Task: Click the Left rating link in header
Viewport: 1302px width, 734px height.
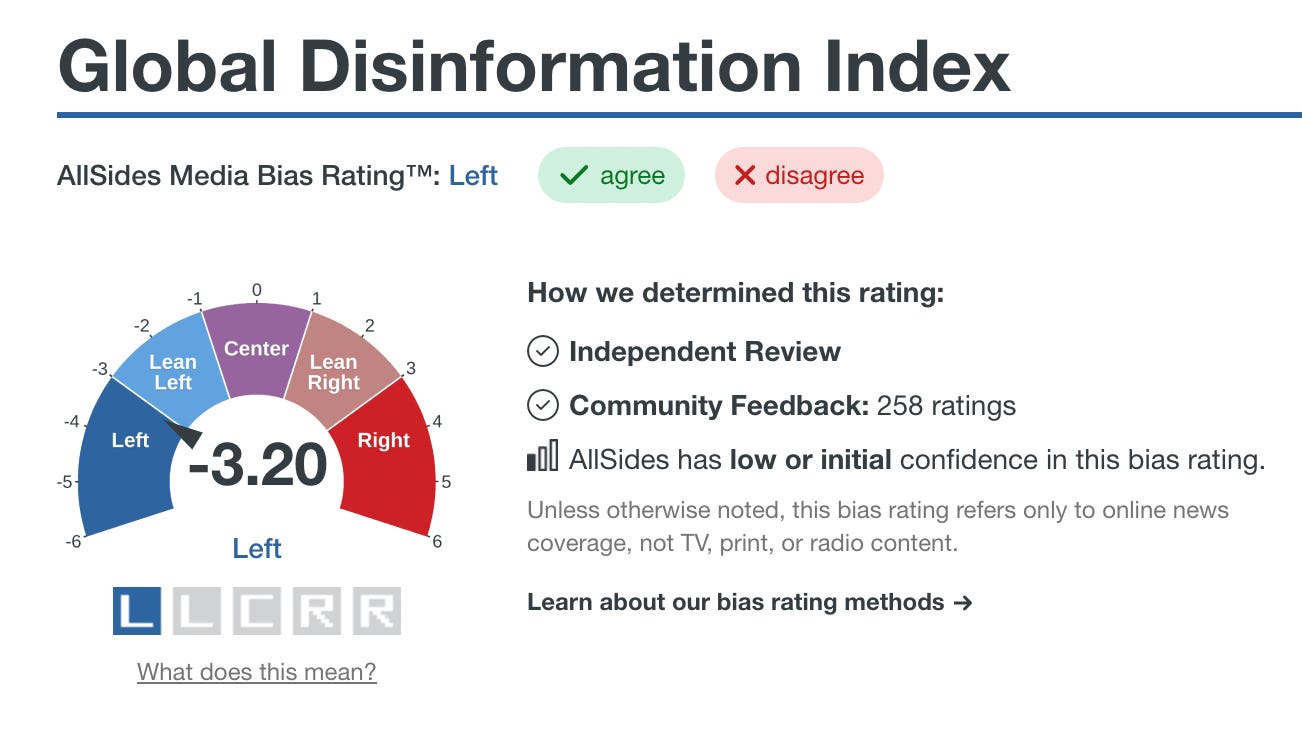Action: [473, 176]
